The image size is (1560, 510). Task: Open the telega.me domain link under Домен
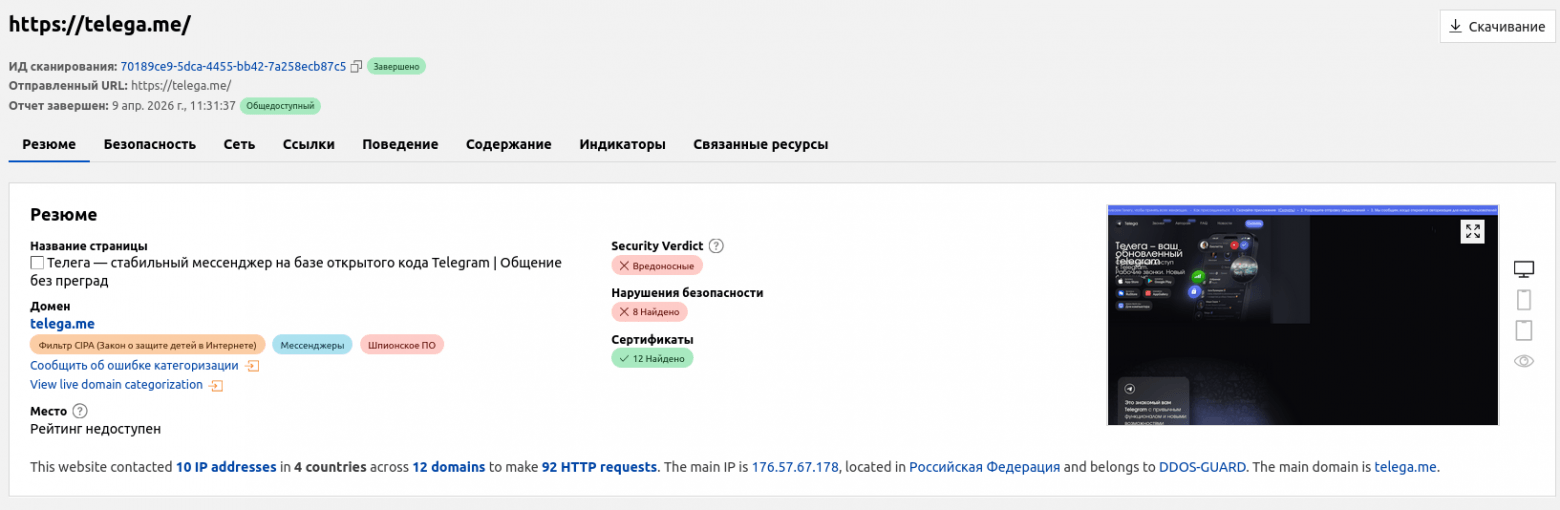(x=62, y=323)
